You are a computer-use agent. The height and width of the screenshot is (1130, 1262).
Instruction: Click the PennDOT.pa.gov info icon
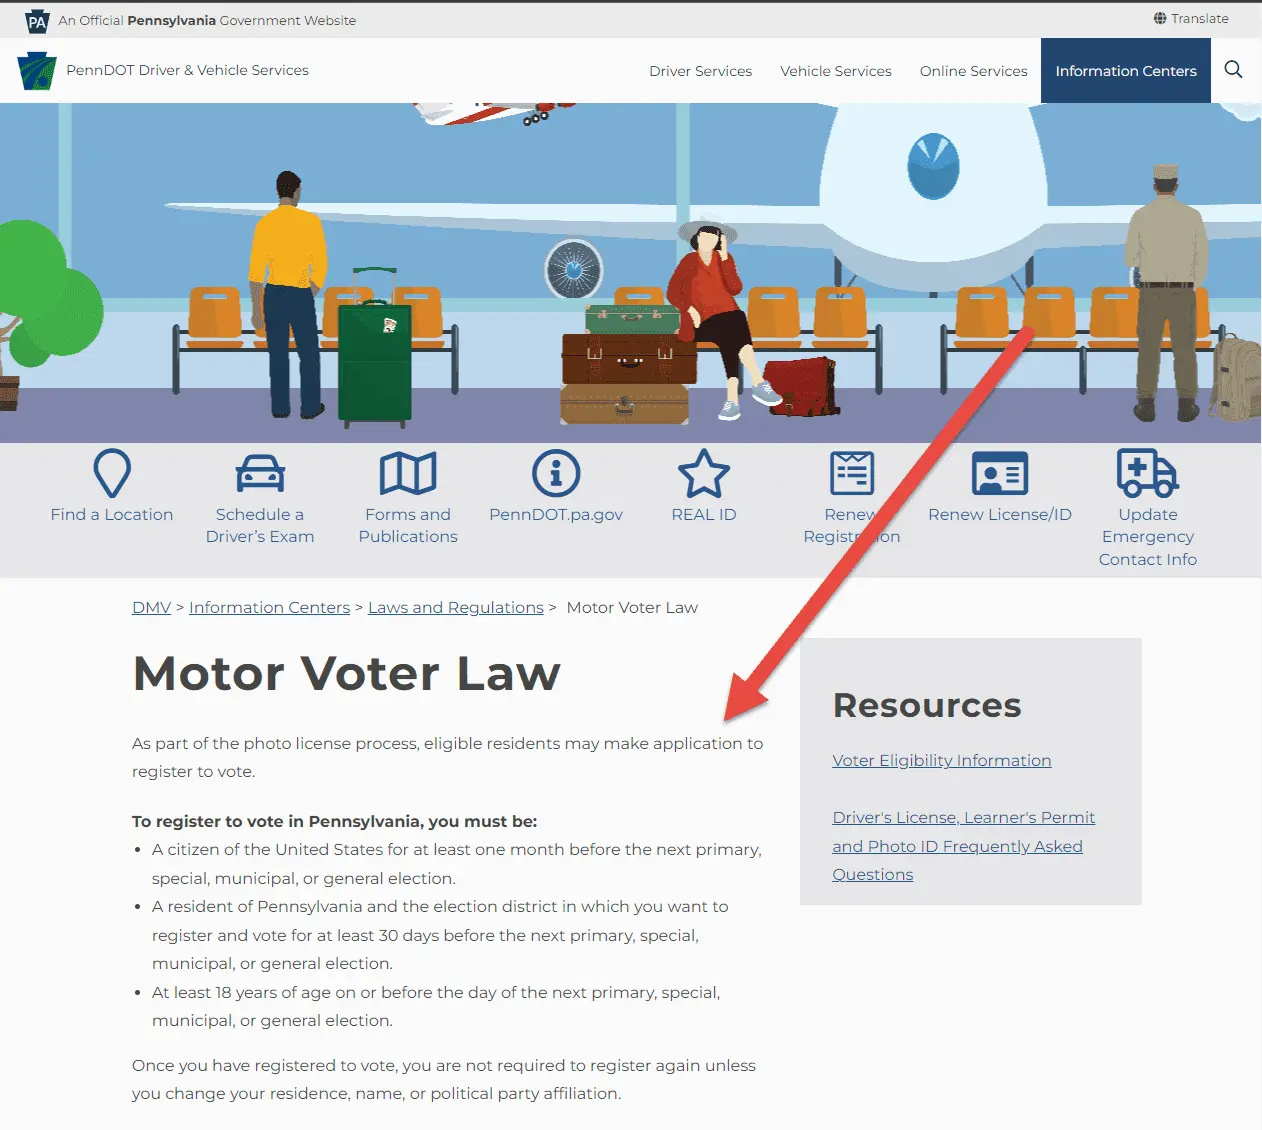pyautogui.click(x=556, y=473)
